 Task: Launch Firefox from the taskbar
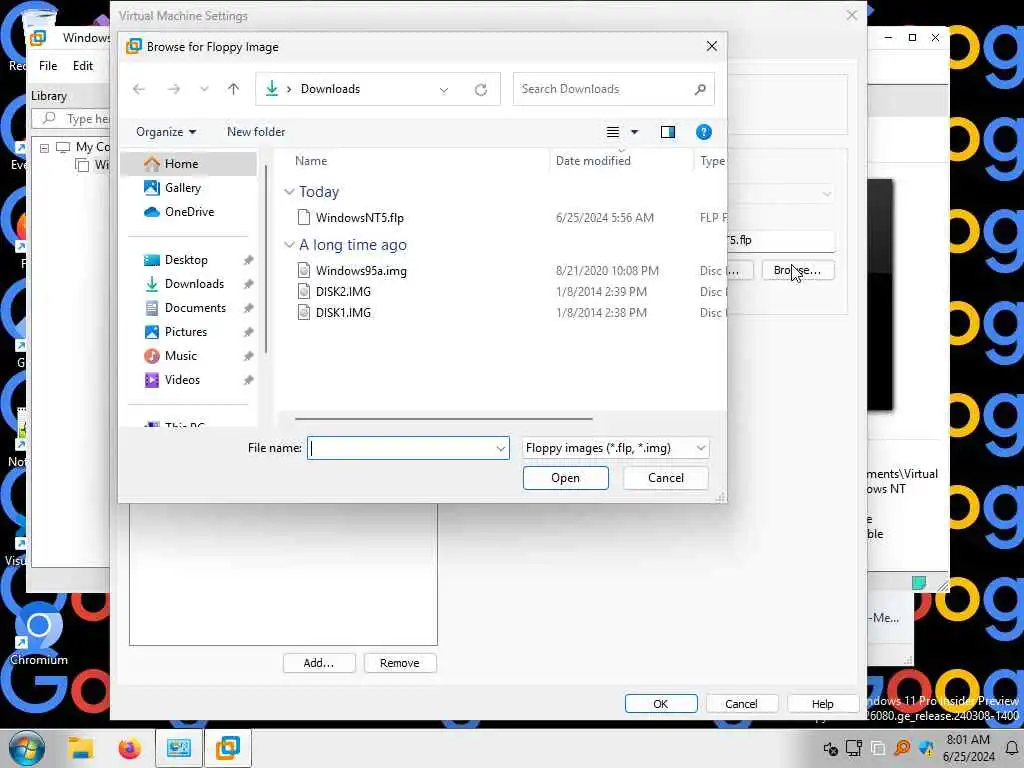coord(129,748)
